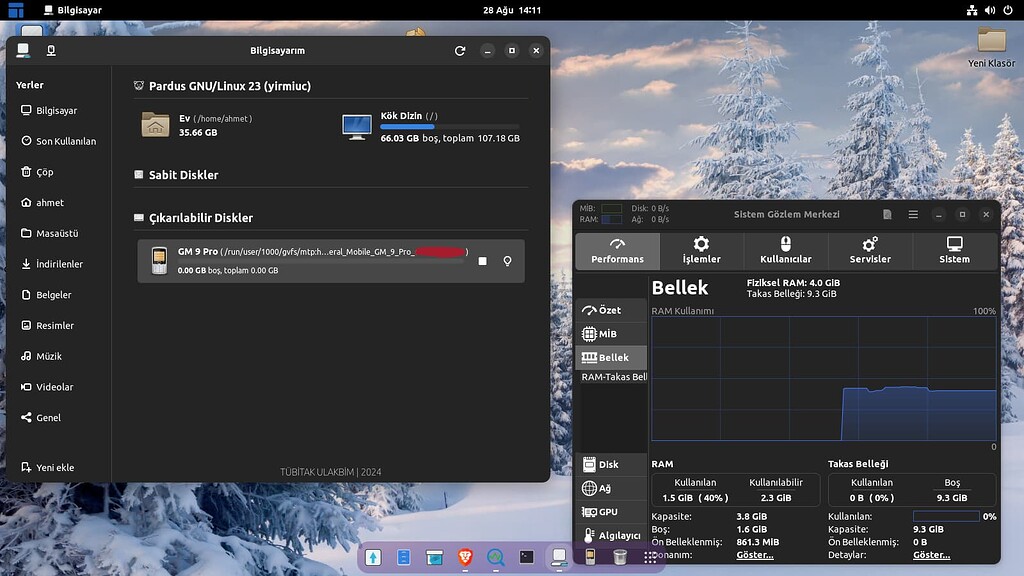
Task: Open the terminal from the dock
Action: [x=525, y=558]
